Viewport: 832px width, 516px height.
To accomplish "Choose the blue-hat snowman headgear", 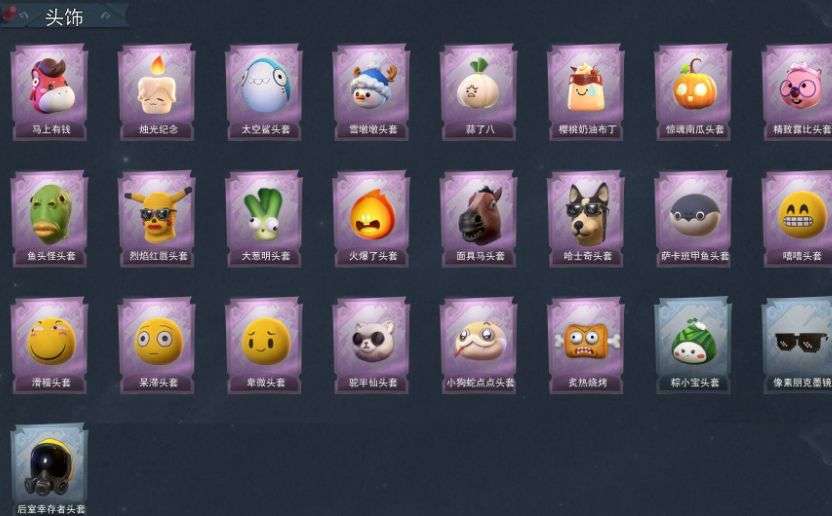I will (371, 92).
